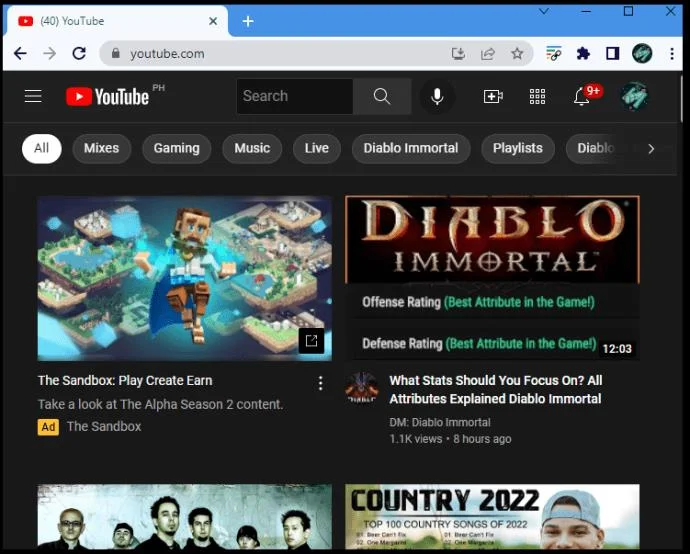Open the DM: Diablo Immortal channel name

point(440,422)
